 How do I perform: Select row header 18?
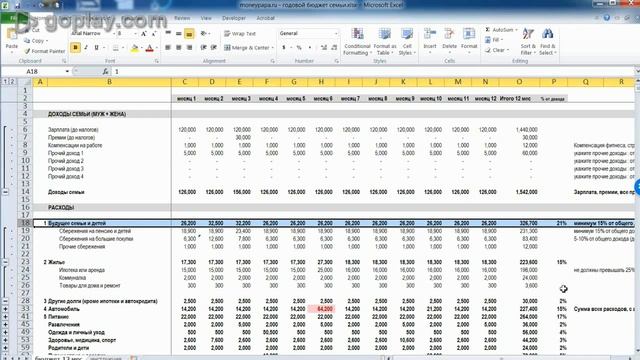25,223
